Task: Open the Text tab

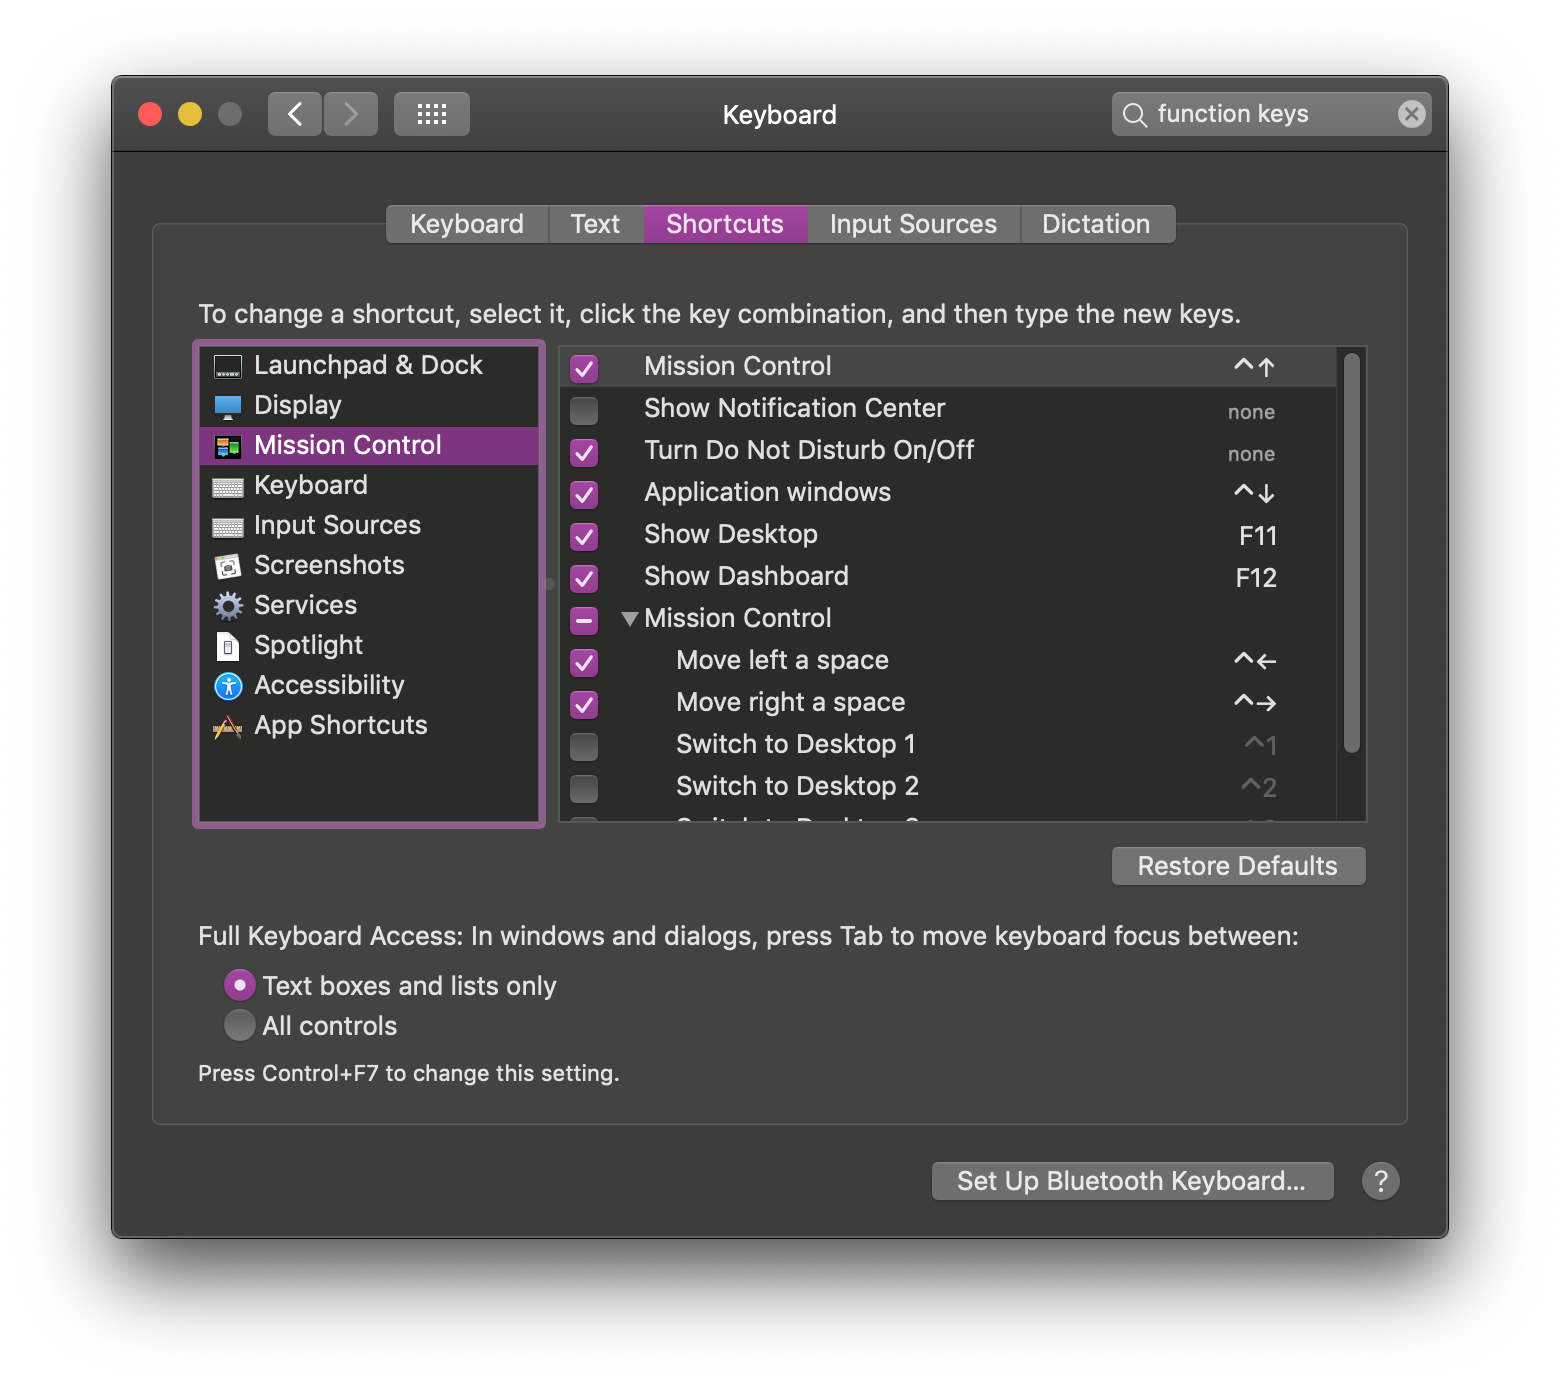Action: [595, 223]
